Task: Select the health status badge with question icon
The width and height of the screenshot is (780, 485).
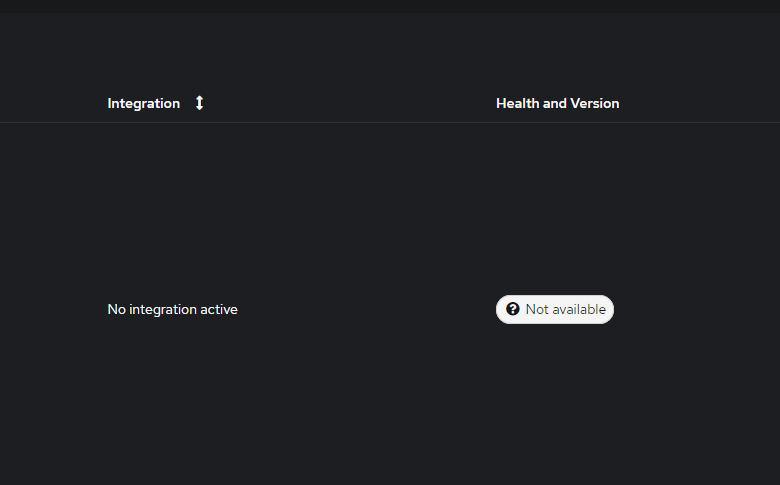Action: click(555, 309)
